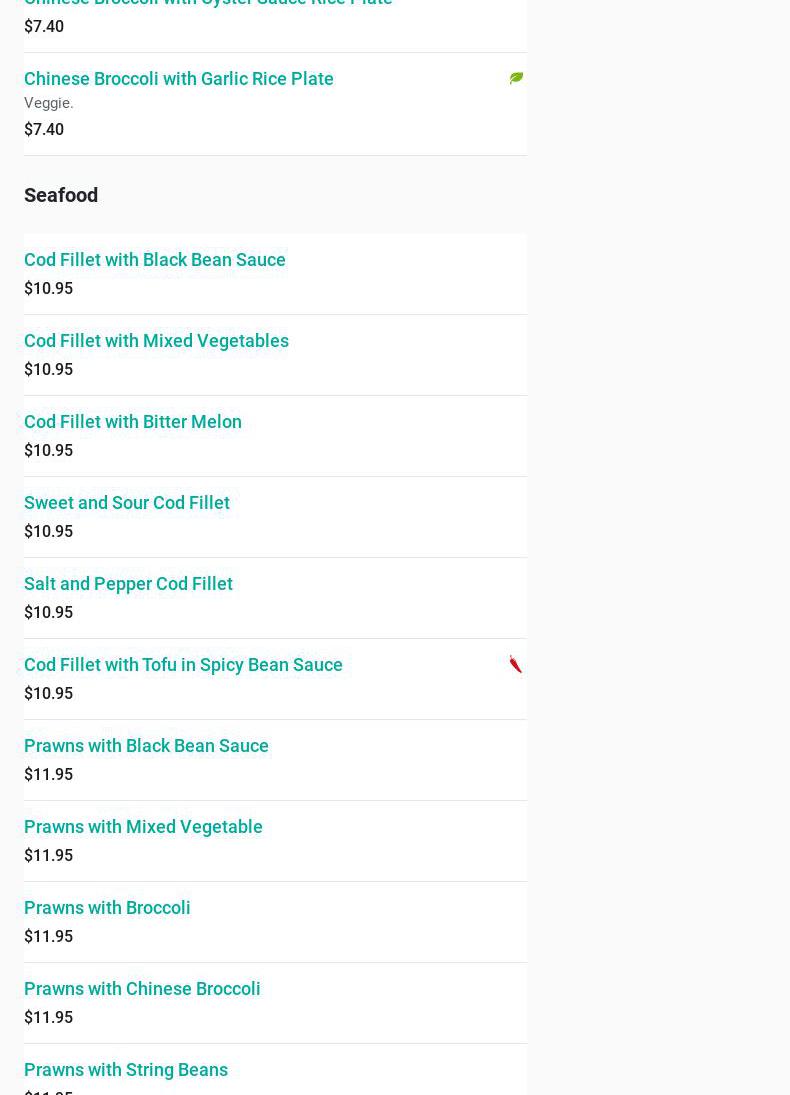Click the price of Cod Fillet with Bitter Melon
Viewport: 790px width, 1095px height.
tap(48, 451)
